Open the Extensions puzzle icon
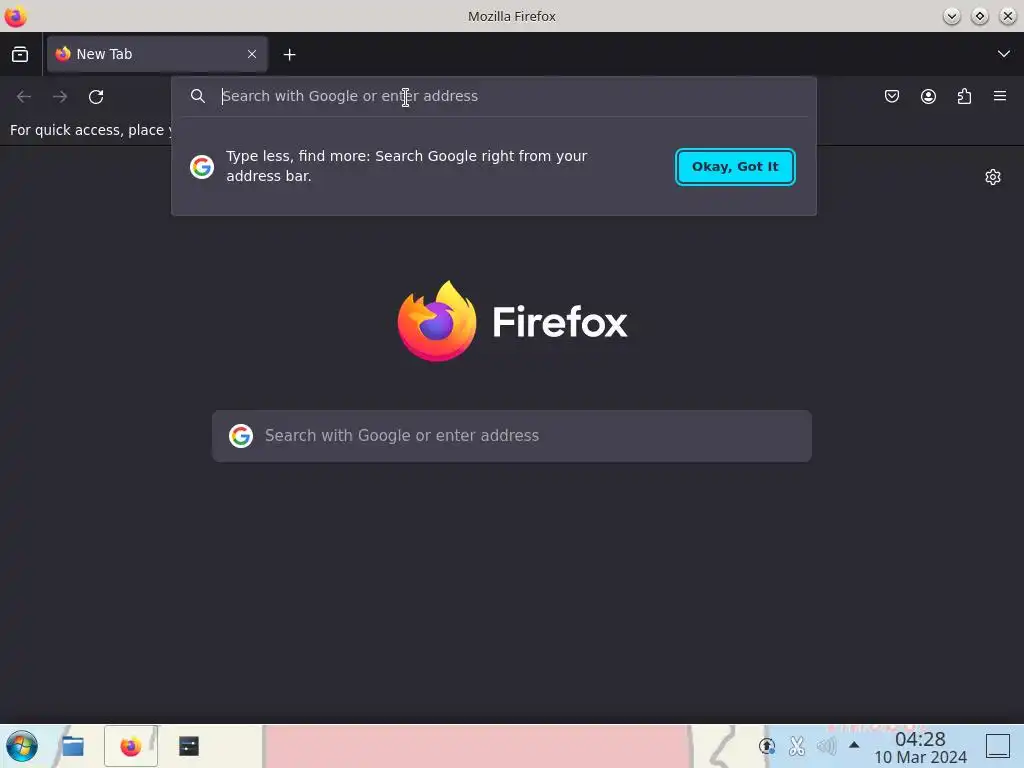Image resolution: width=1024 pixels, height=768 pixels. pyautogui.click(x=964, y=97)
